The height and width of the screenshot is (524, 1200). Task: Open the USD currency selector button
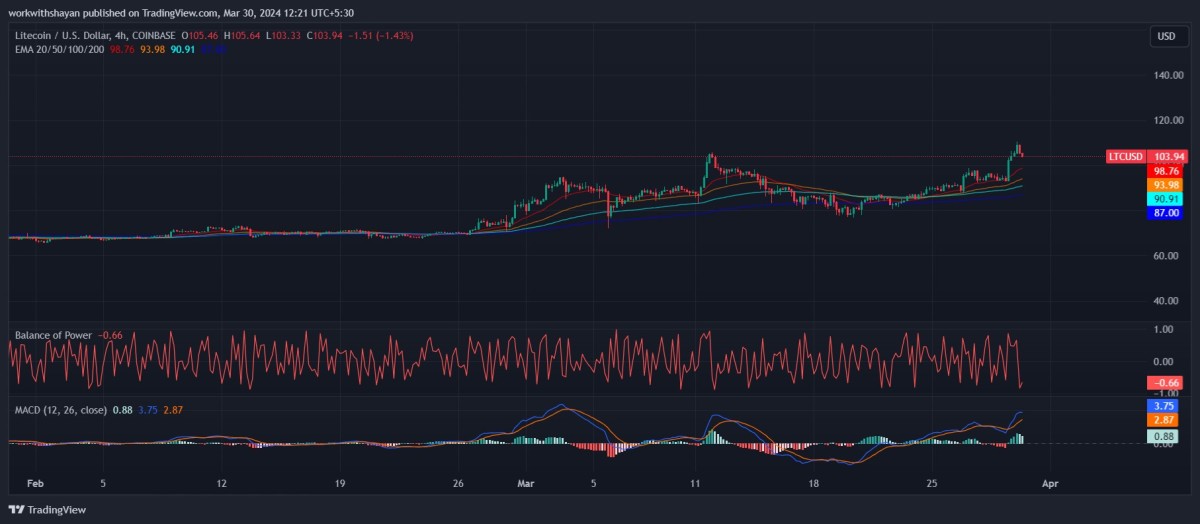(x=1166, y=37)
